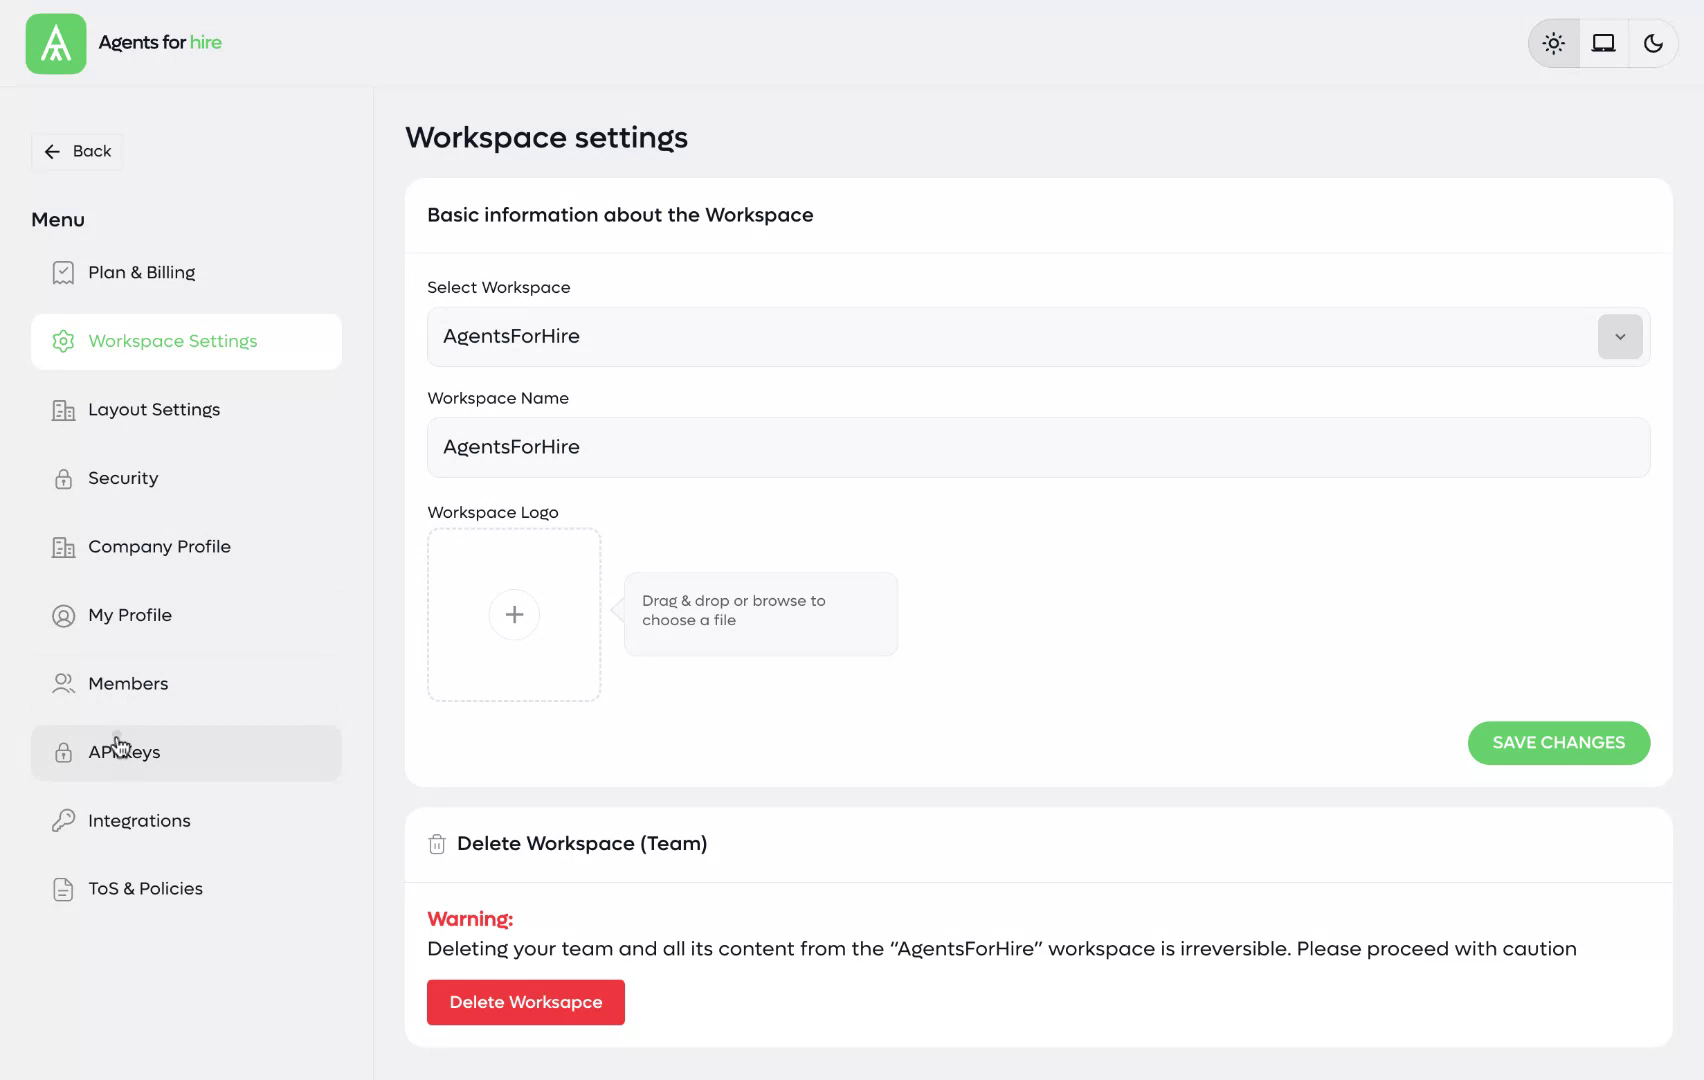Click SAVE CHANGES button
This screenshot has width=1704, height=1080.
(1559, 743)
